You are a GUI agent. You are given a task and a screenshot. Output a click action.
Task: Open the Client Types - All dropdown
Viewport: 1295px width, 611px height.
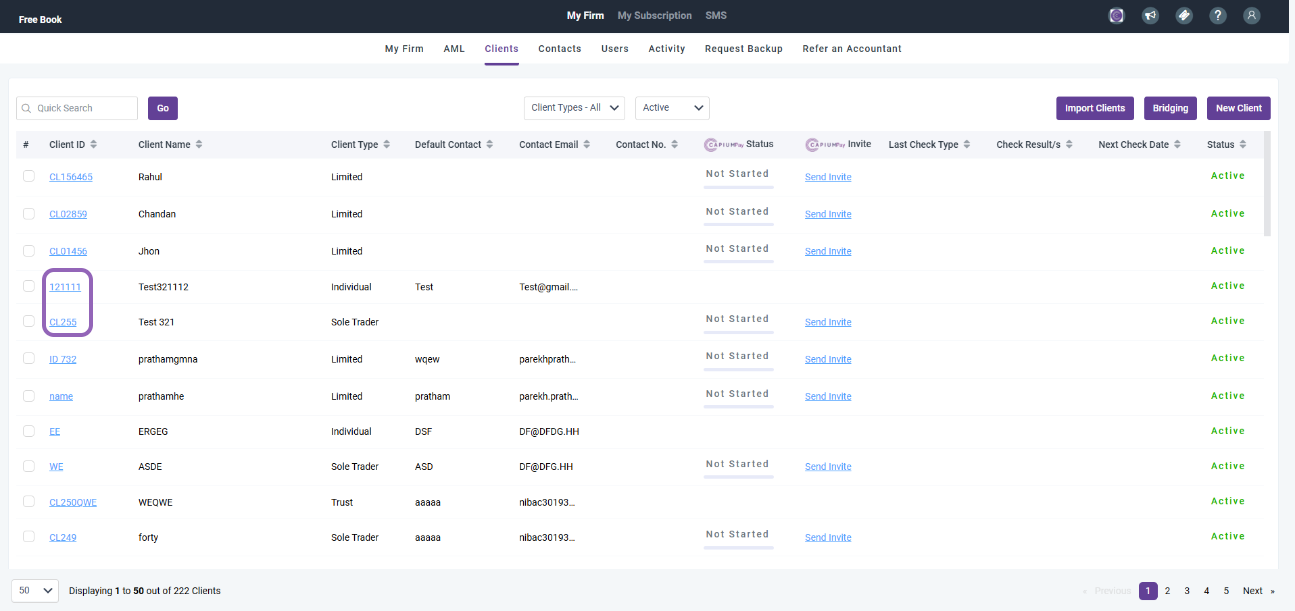[574, 108]
